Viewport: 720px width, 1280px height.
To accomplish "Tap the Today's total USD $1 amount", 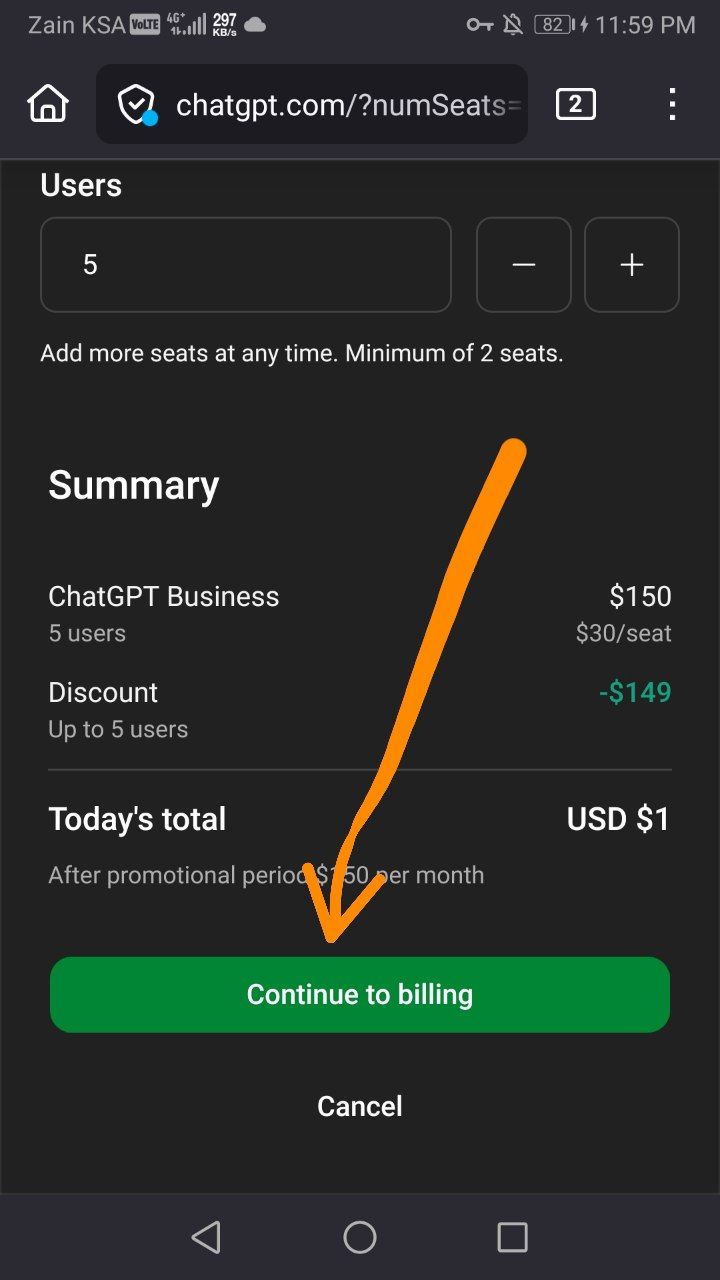I will click(618, 819).
